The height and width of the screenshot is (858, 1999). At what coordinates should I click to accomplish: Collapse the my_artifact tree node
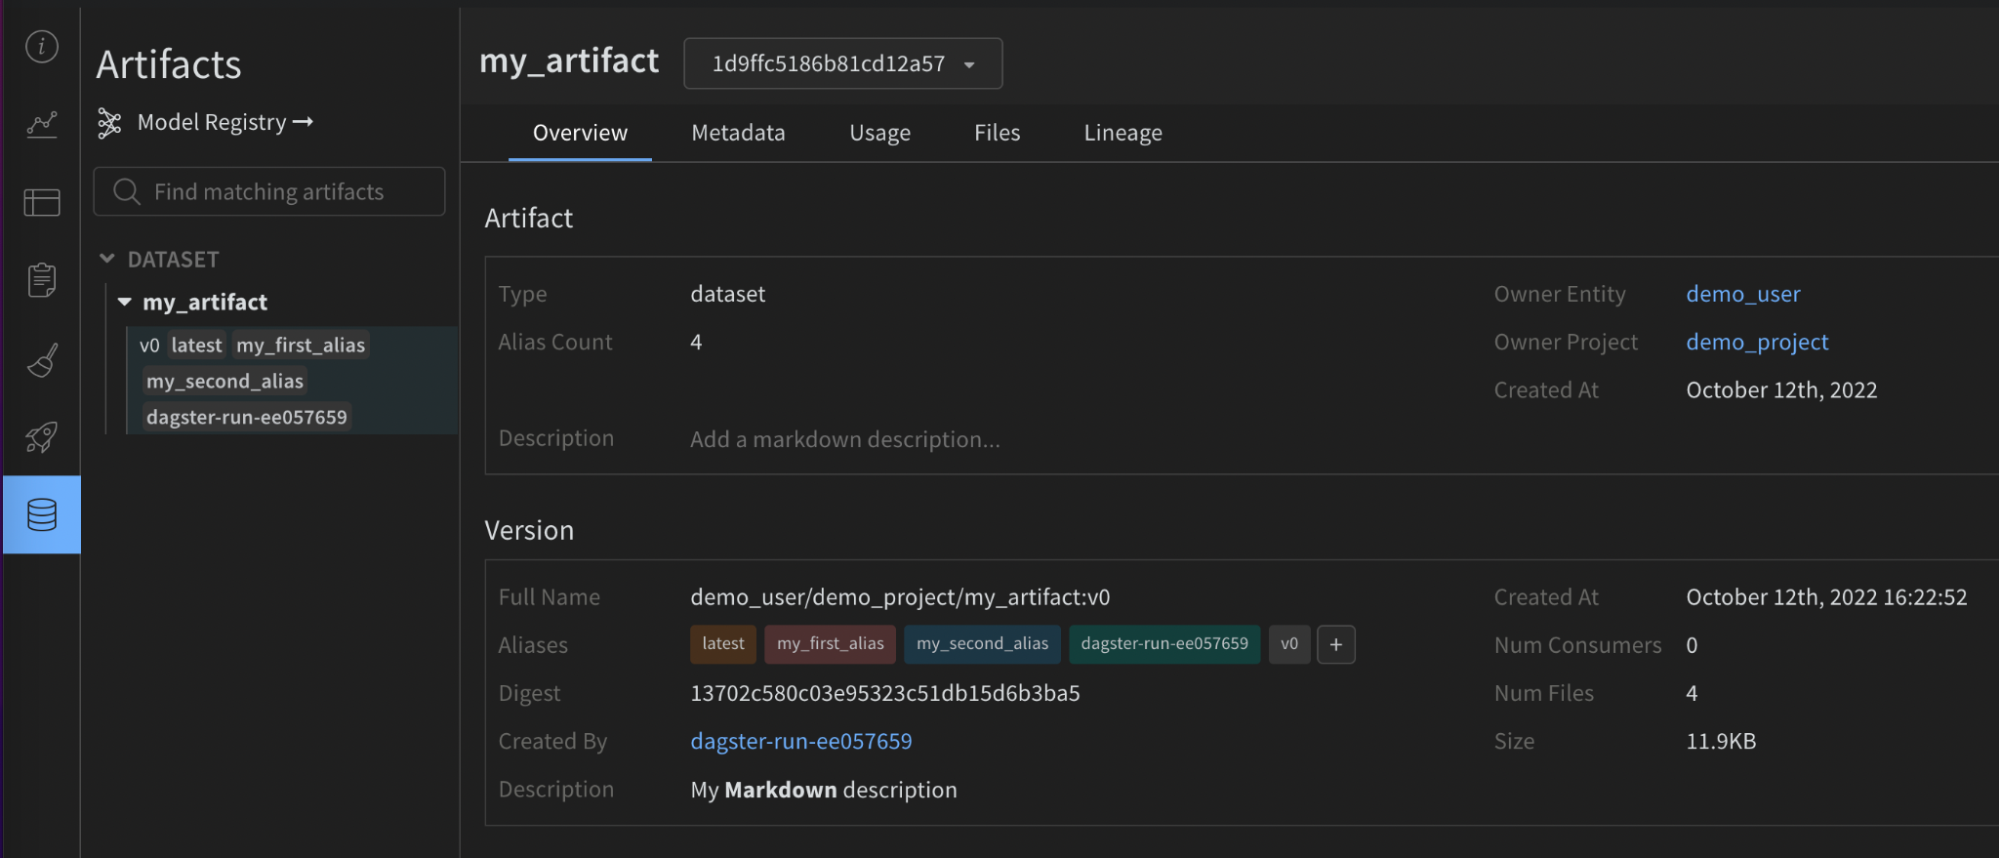point(125,302)
